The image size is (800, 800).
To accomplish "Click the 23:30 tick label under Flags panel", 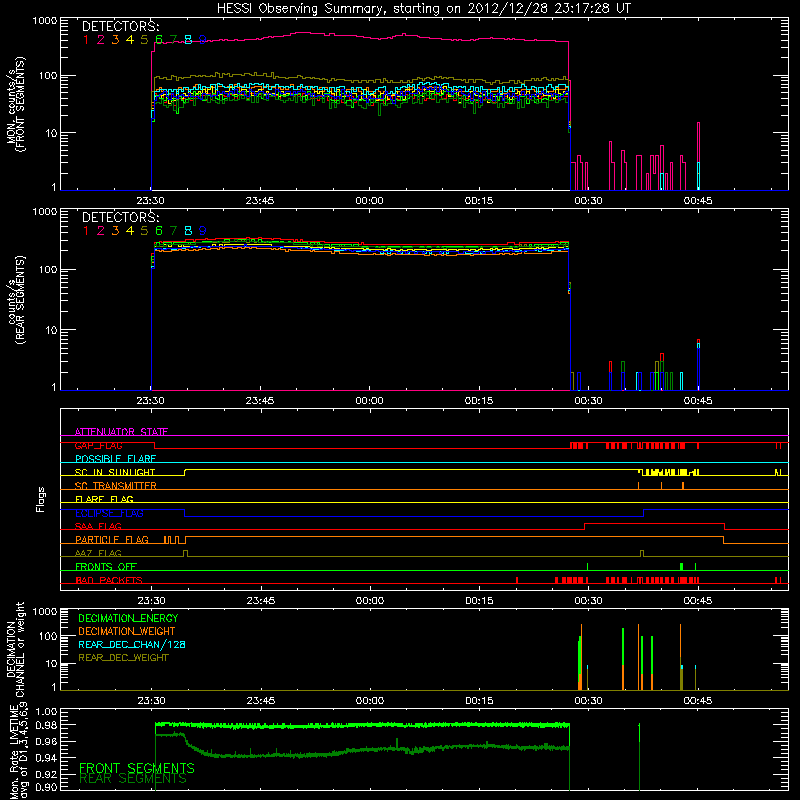I will [x=151, y=601].
